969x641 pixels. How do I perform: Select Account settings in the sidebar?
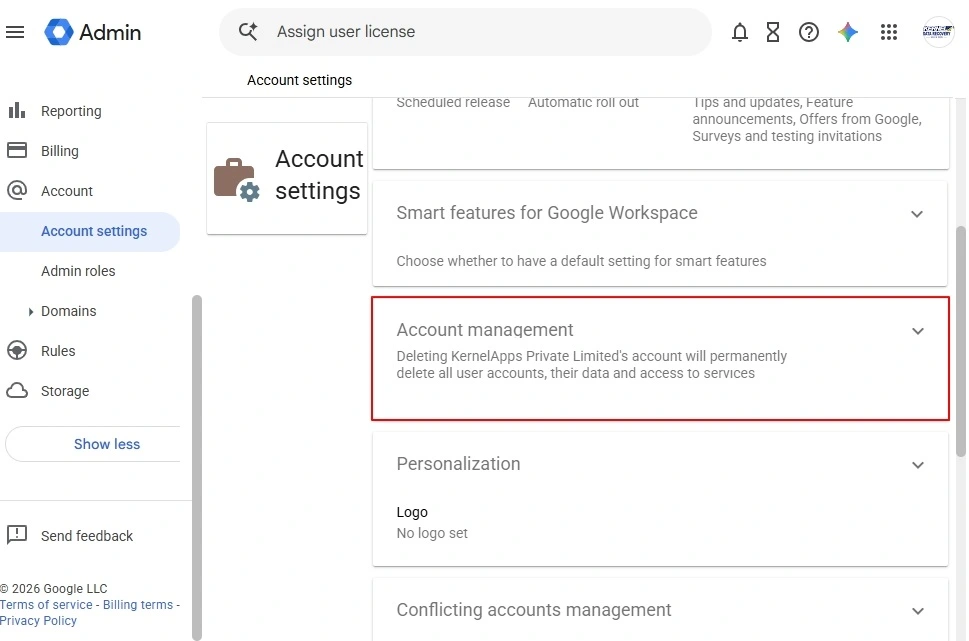tap(90, 231)
